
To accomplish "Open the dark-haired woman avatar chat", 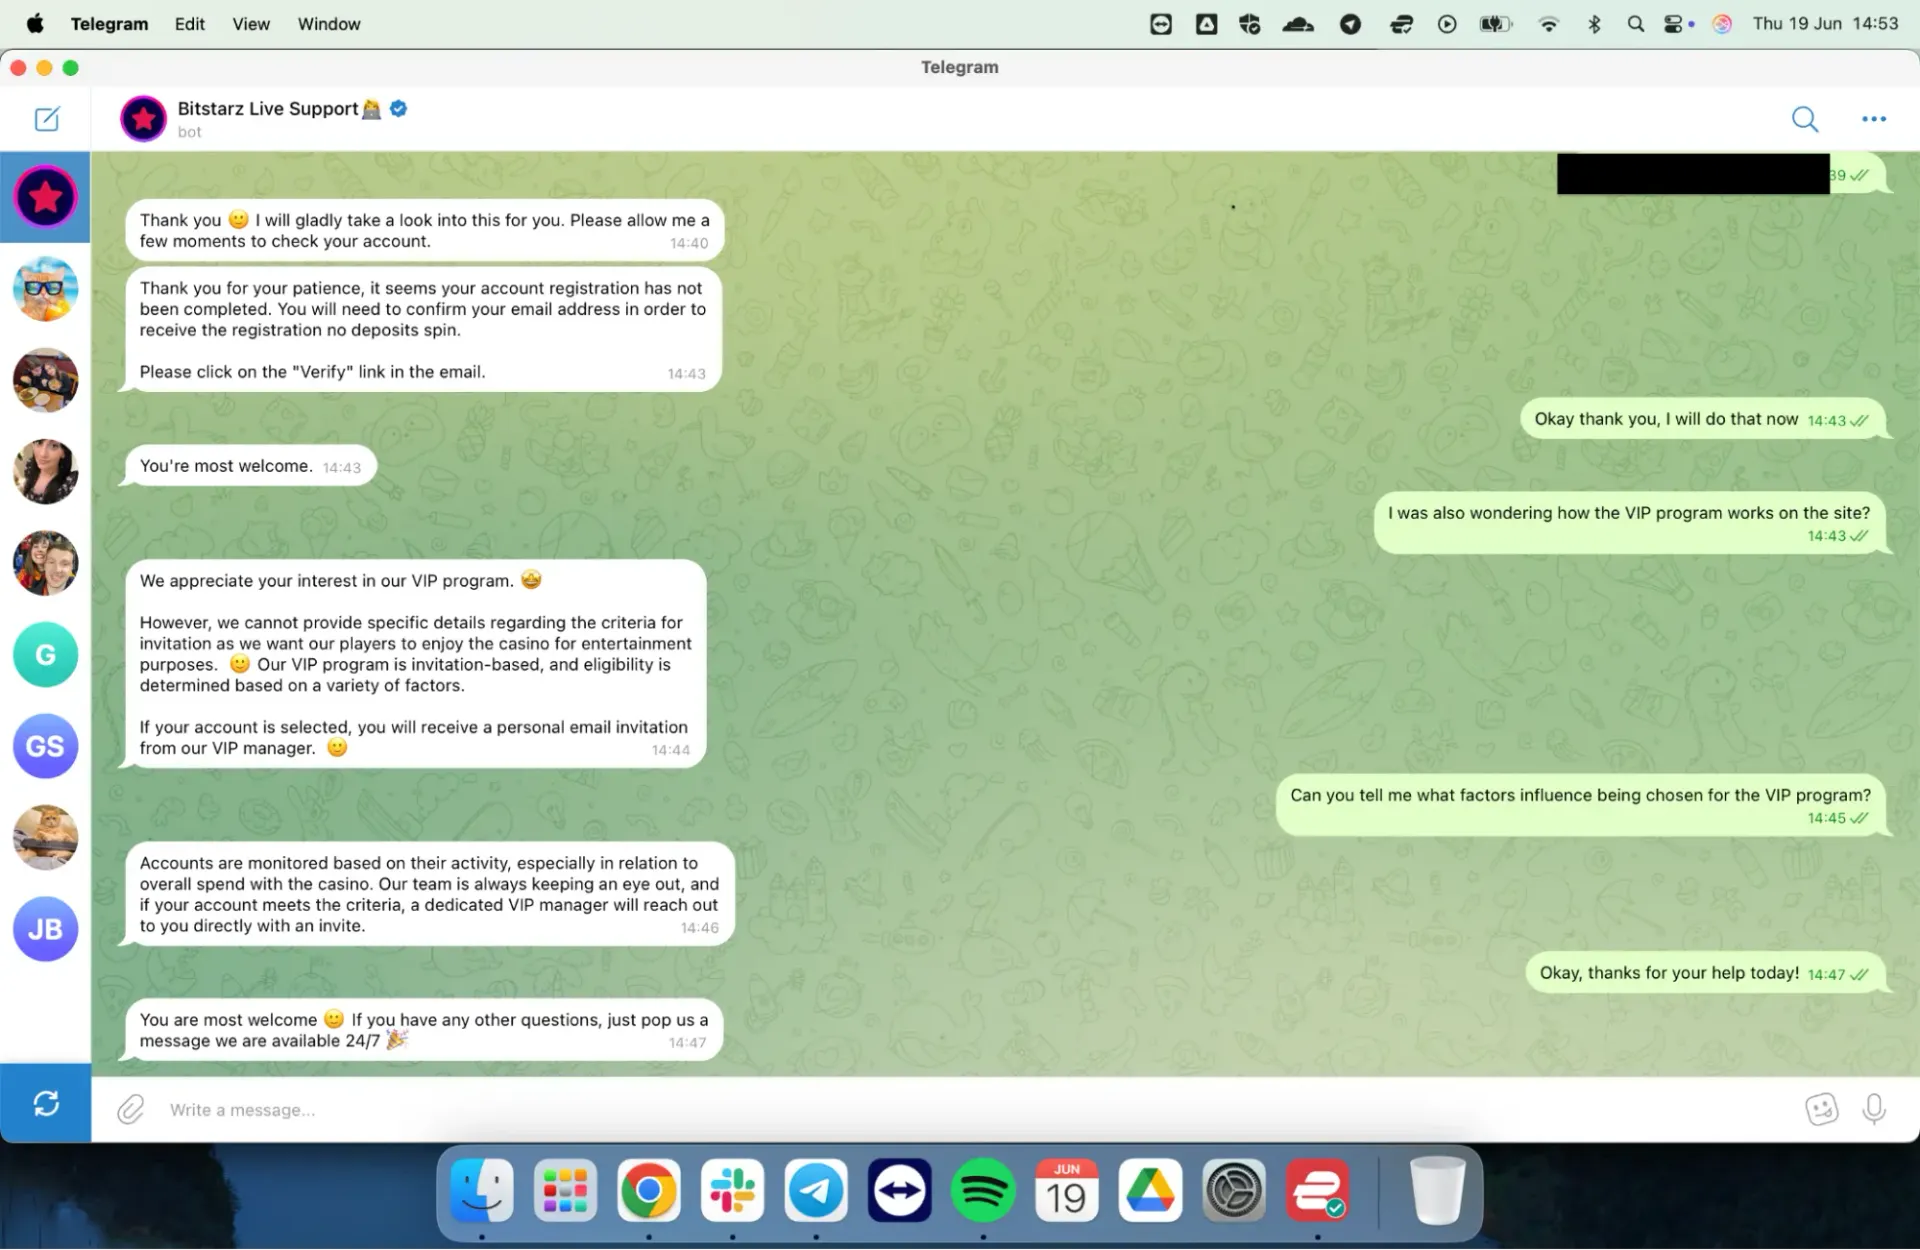I will 45,471.
